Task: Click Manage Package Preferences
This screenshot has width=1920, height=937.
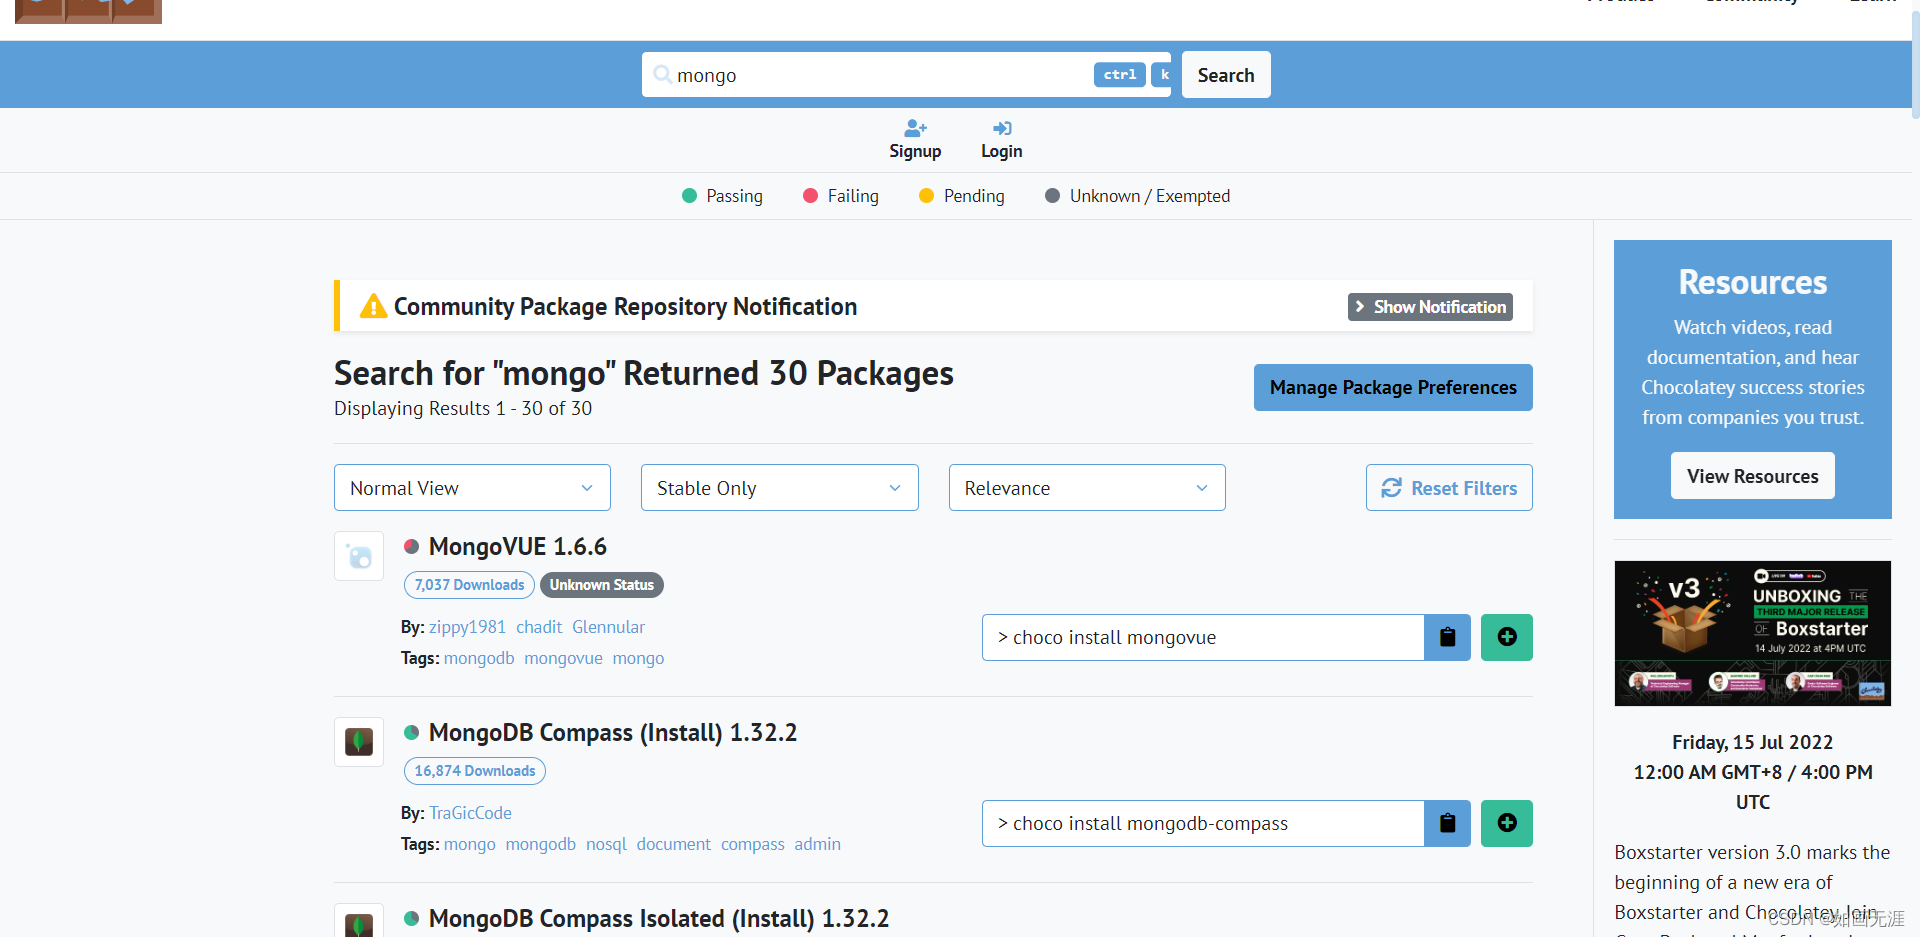Action: (x=1393, y=387)
